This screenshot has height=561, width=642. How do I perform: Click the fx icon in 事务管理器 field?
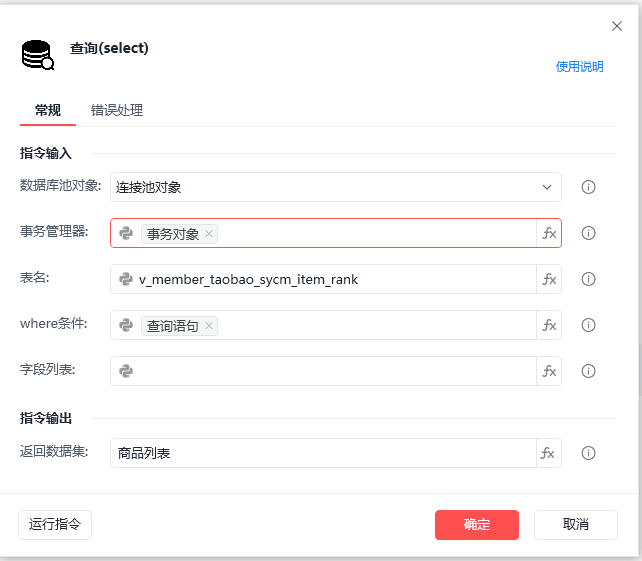(x=549, y=233)
